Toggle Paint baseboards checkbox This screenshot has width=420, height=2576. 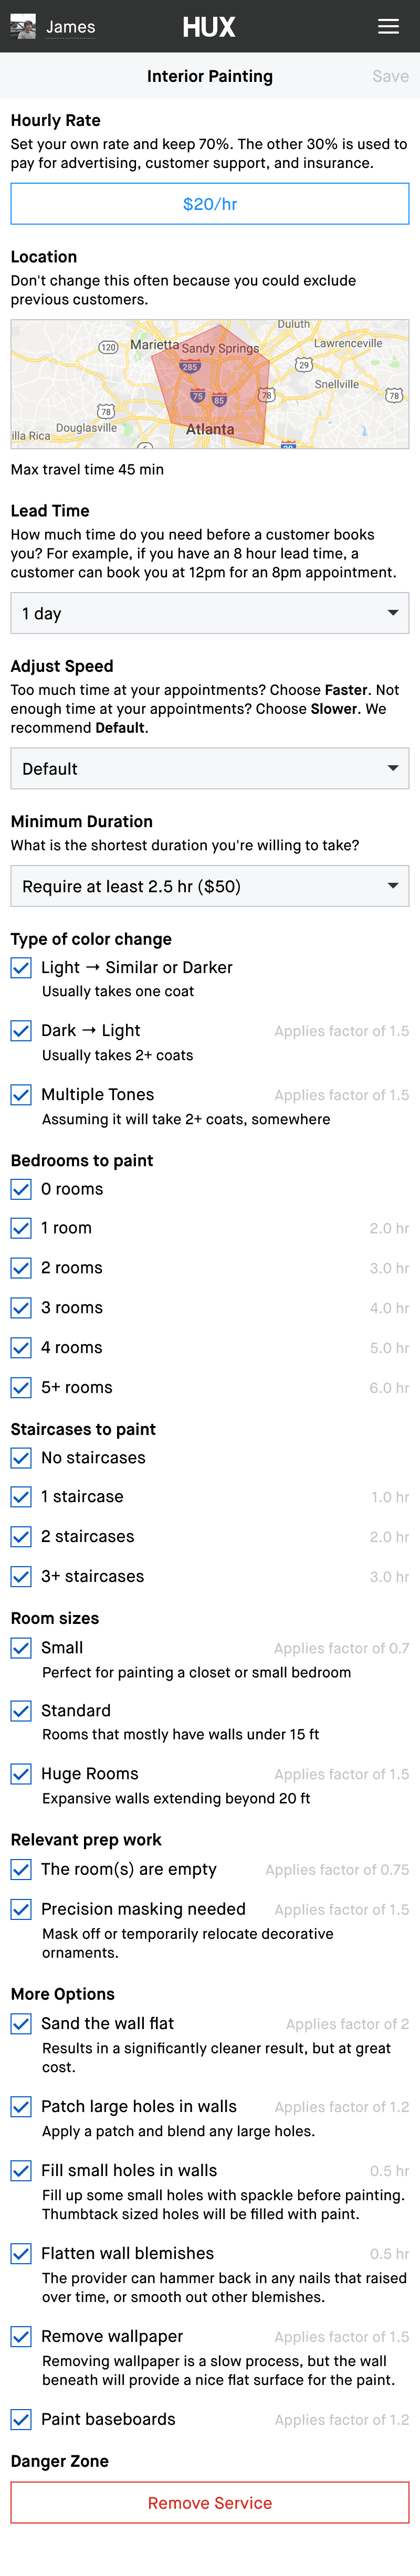point(21,2420)
